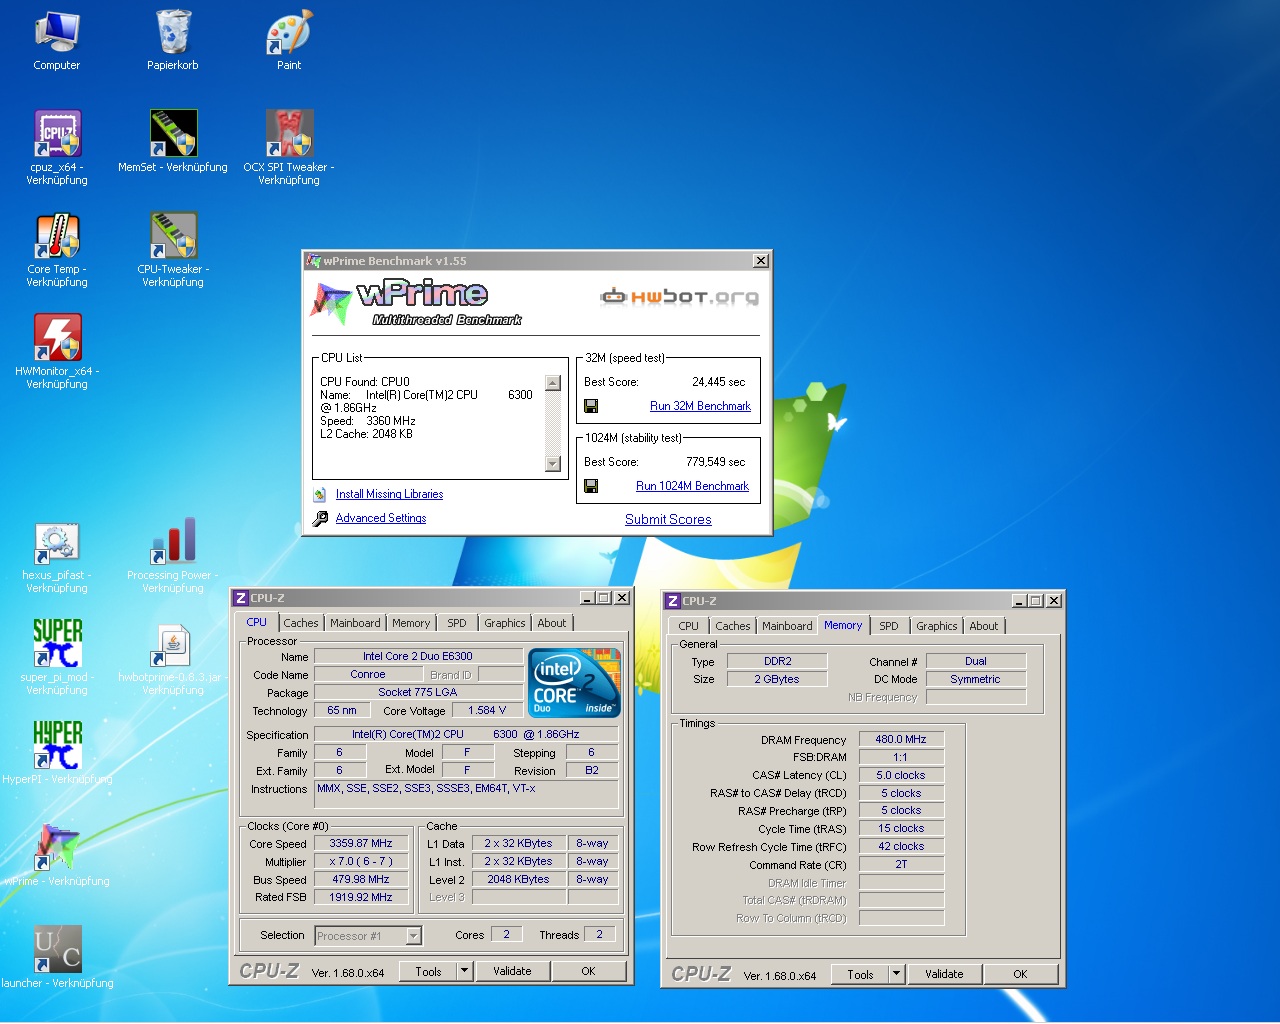Open Install Missing Libraries link
This screenshot has width=1280, height=1024.
point(389,494)
